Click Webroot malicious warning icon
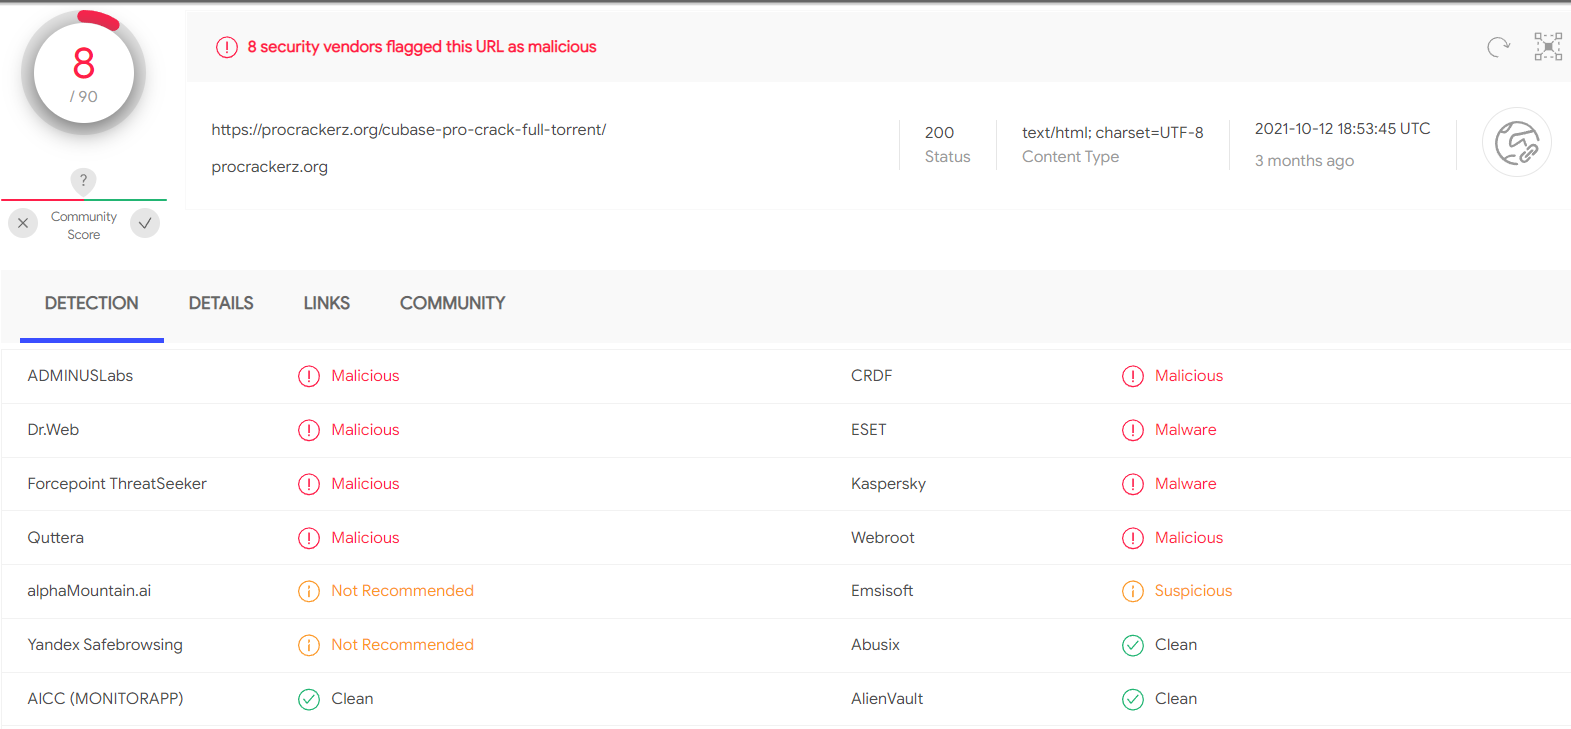Screen dimensions: 1571x729 point(1132,538)
